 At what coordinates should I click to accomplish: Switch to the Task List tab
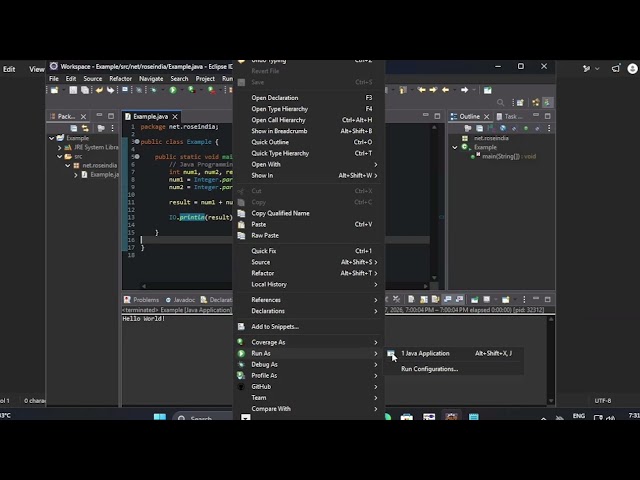pyautogui.click(x=509, y=116)
